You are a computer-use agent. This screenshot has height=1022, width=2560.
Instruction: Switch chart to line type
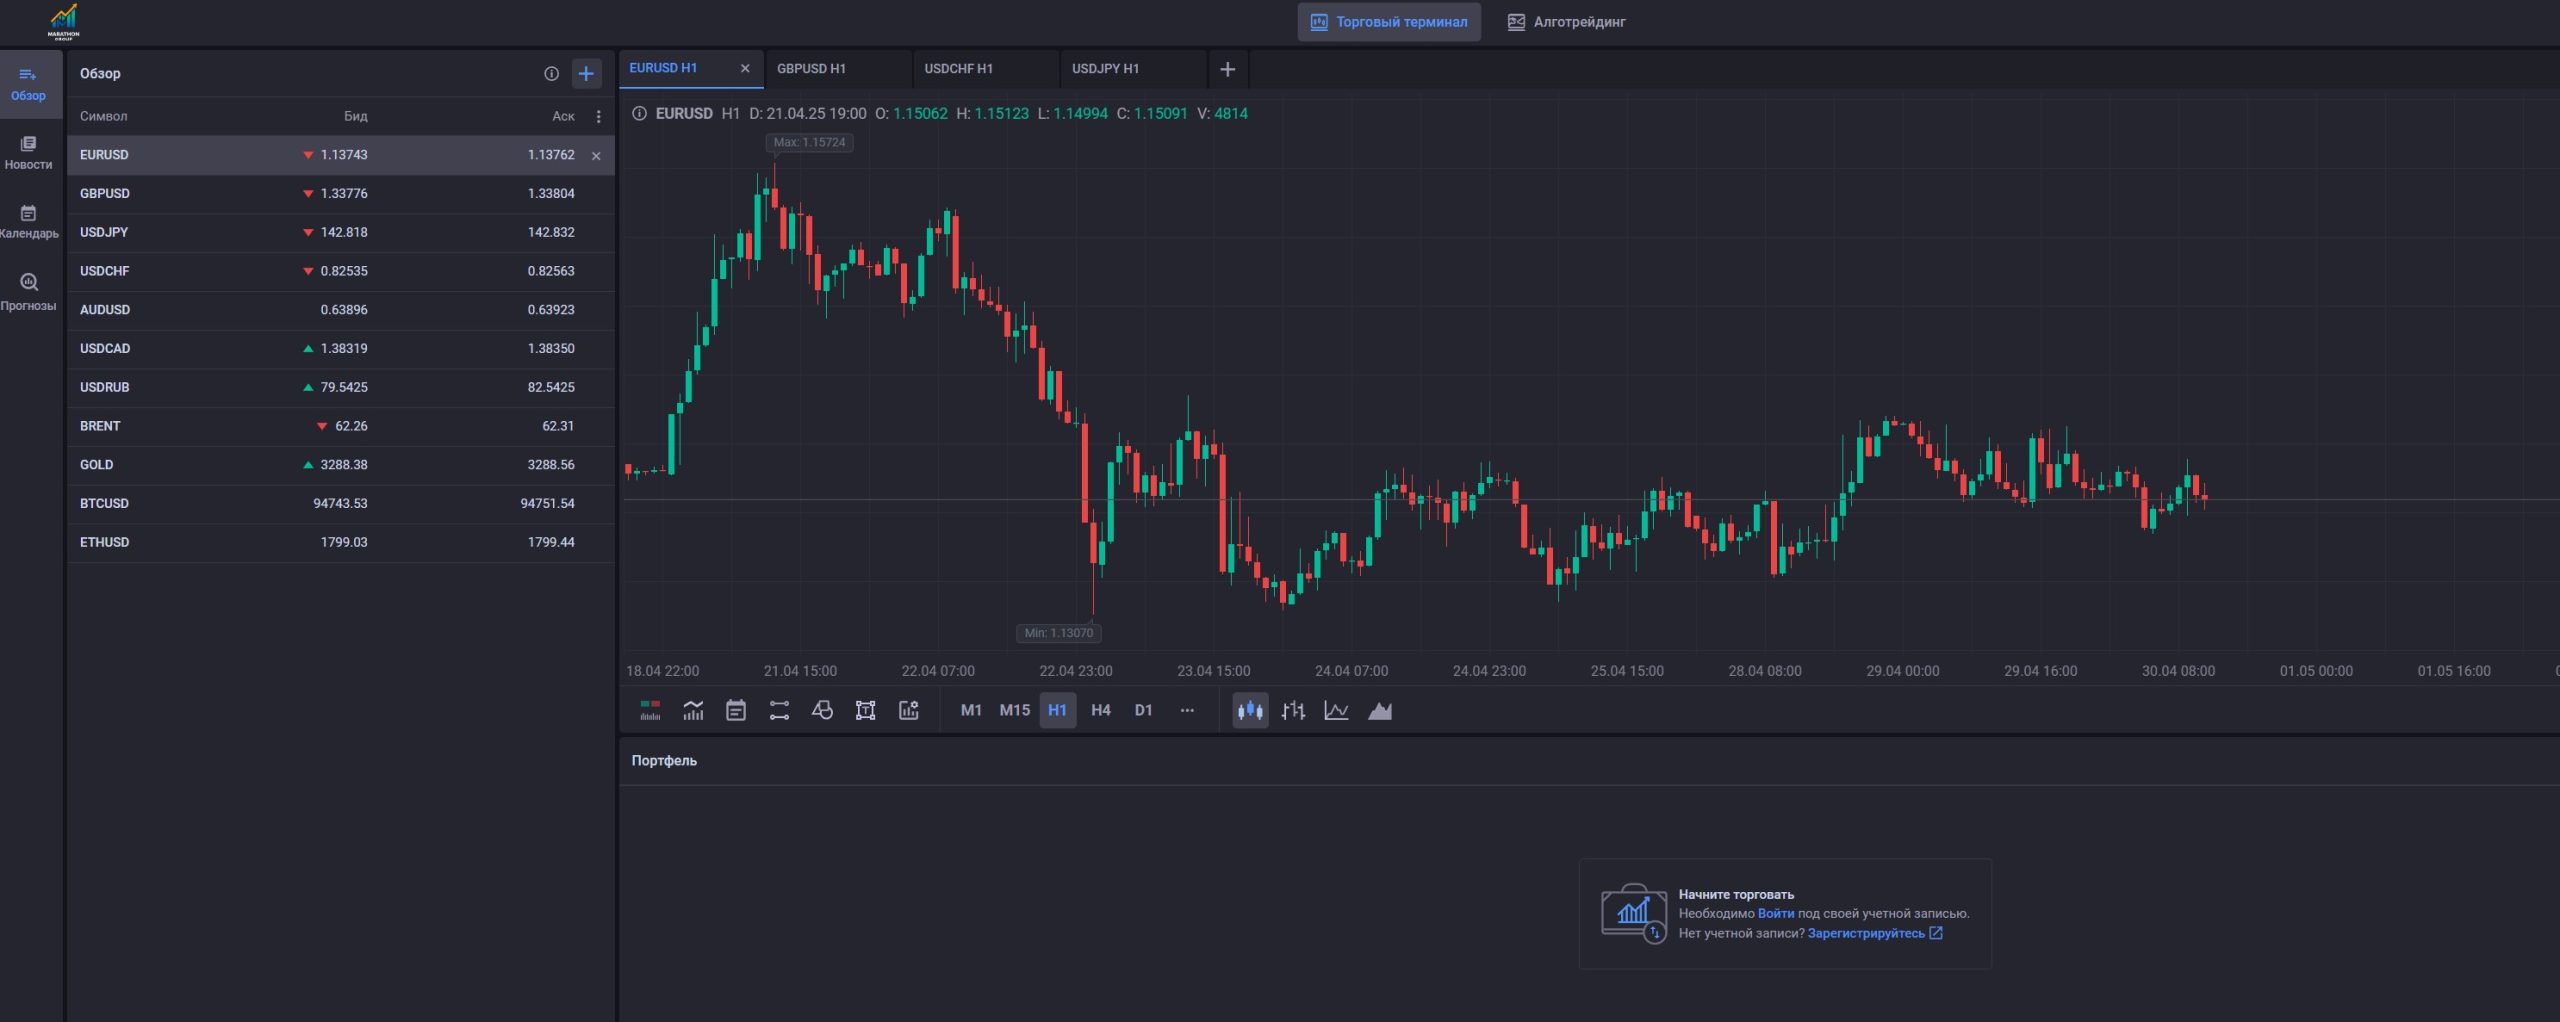(1336, 710)
